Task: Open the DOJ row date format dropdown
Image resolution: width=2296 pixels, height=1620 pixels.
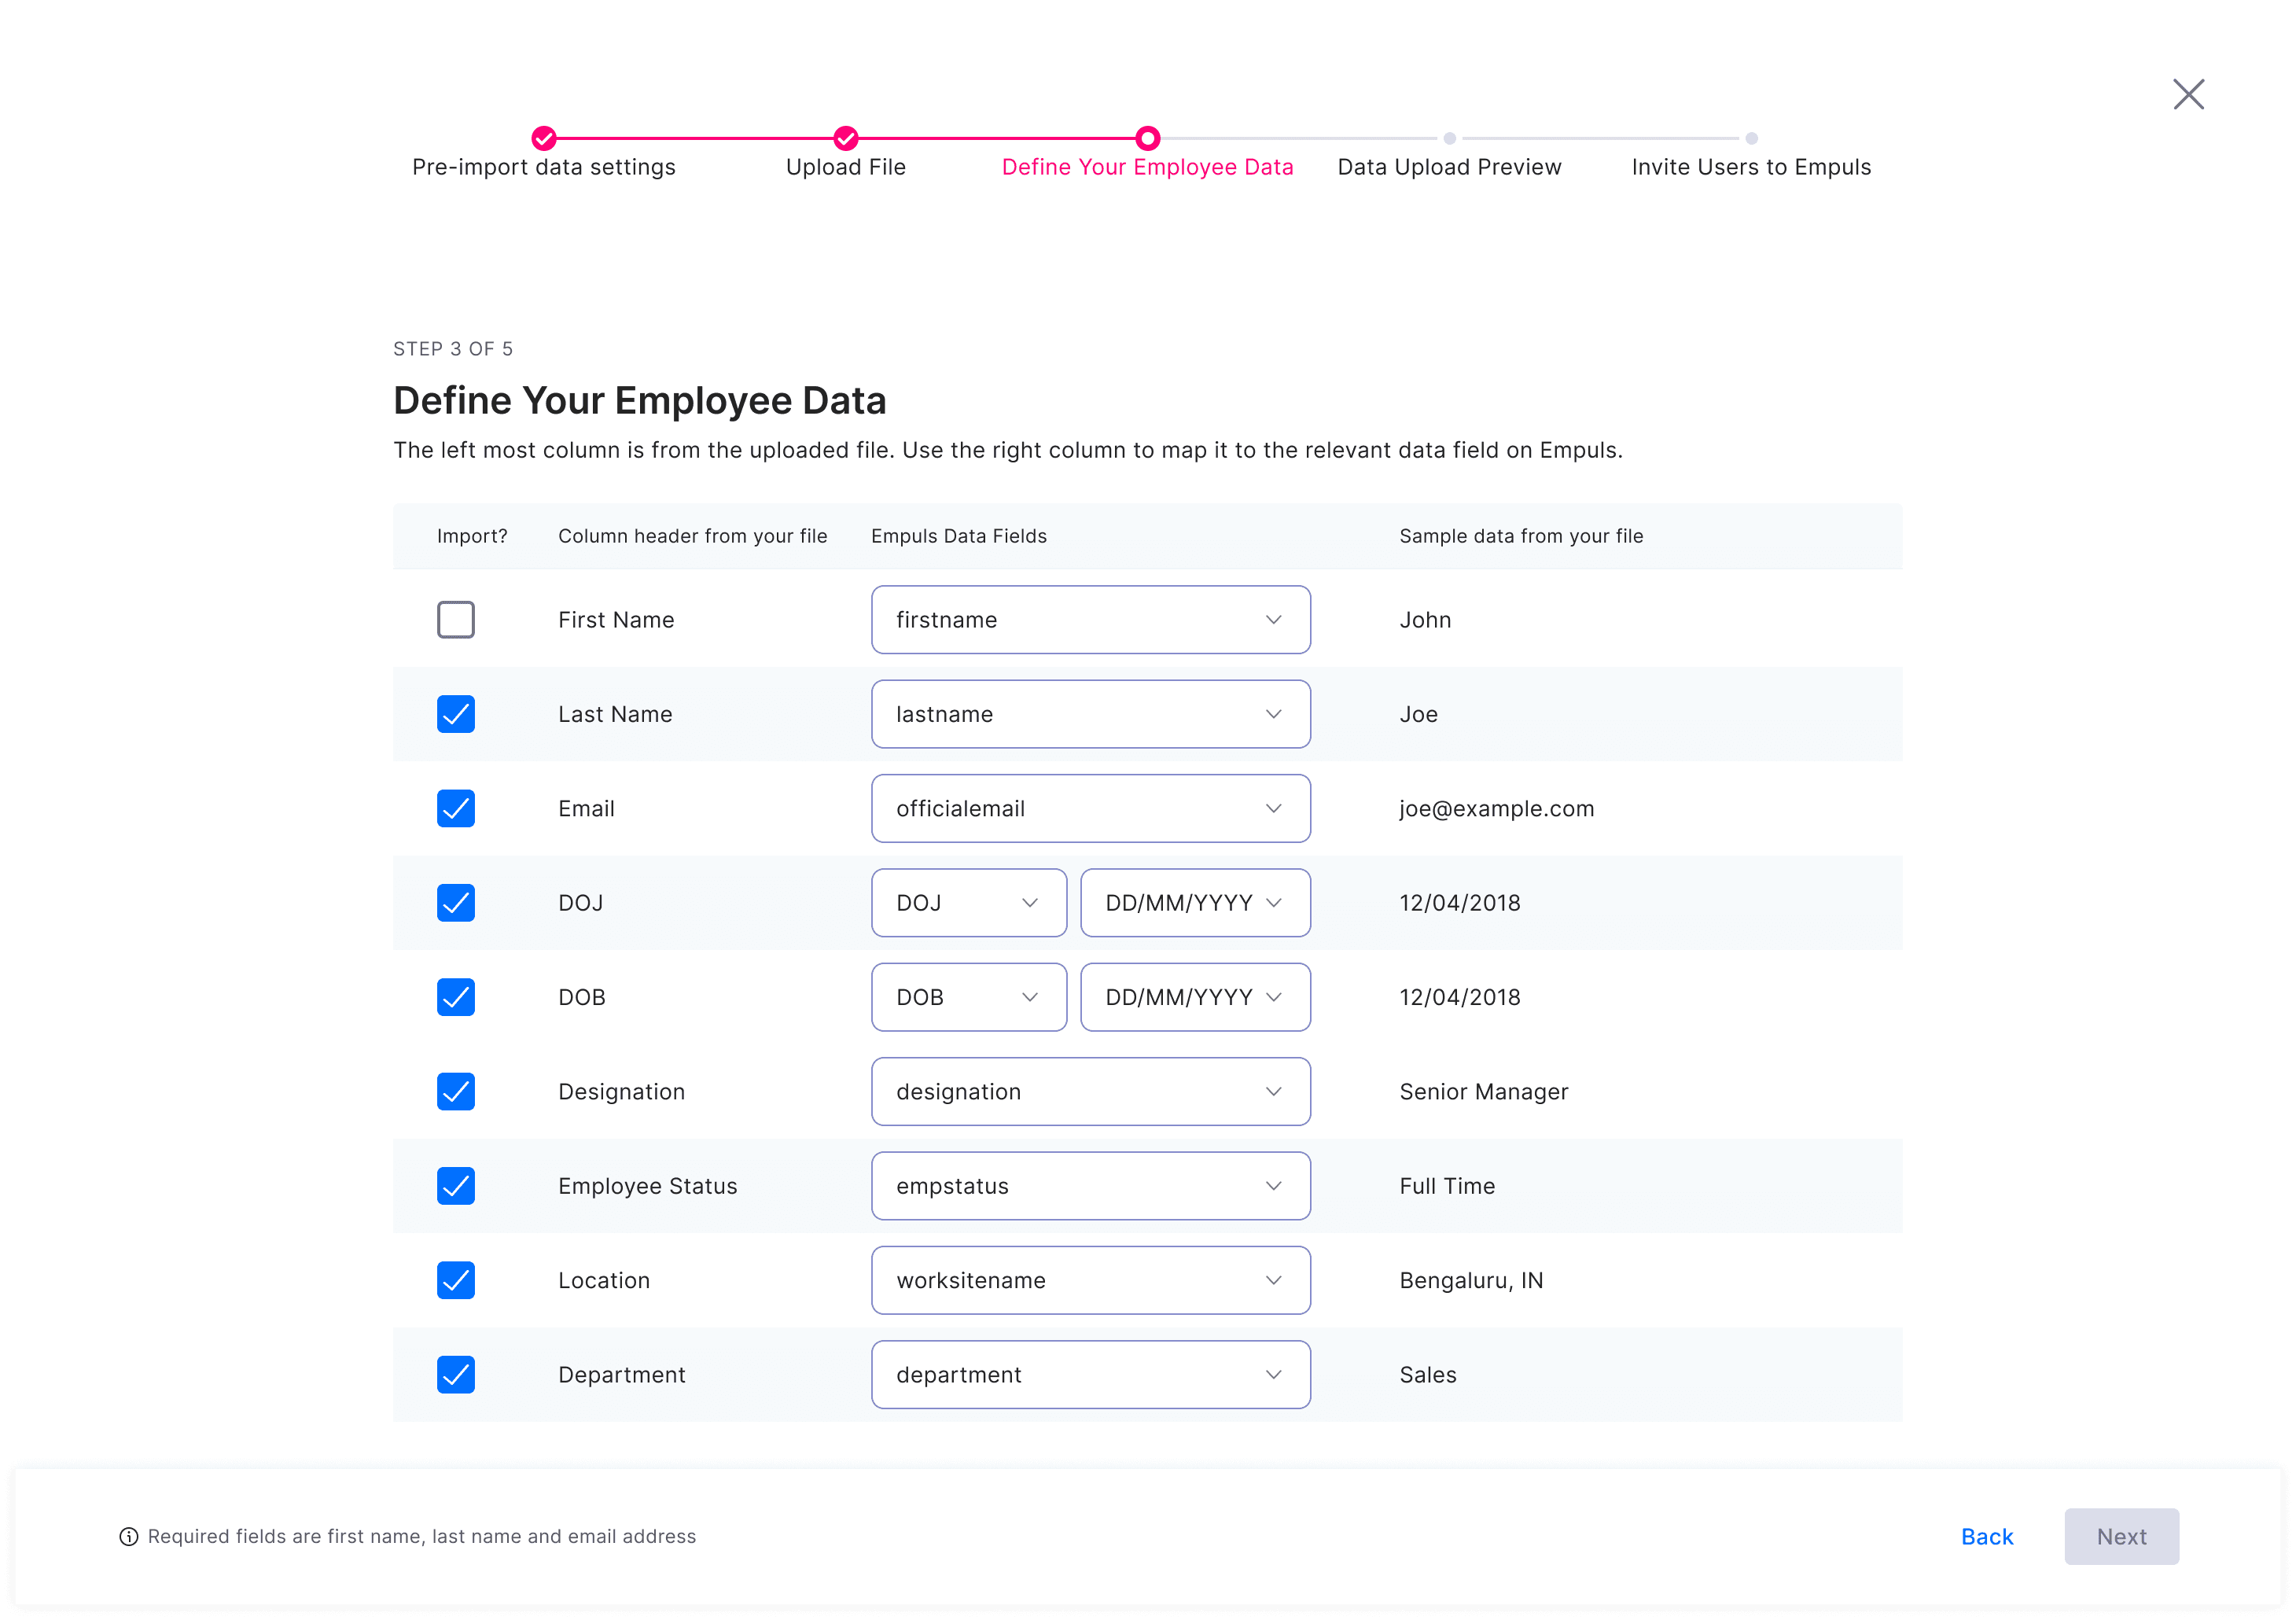Action: [1196, 903]
